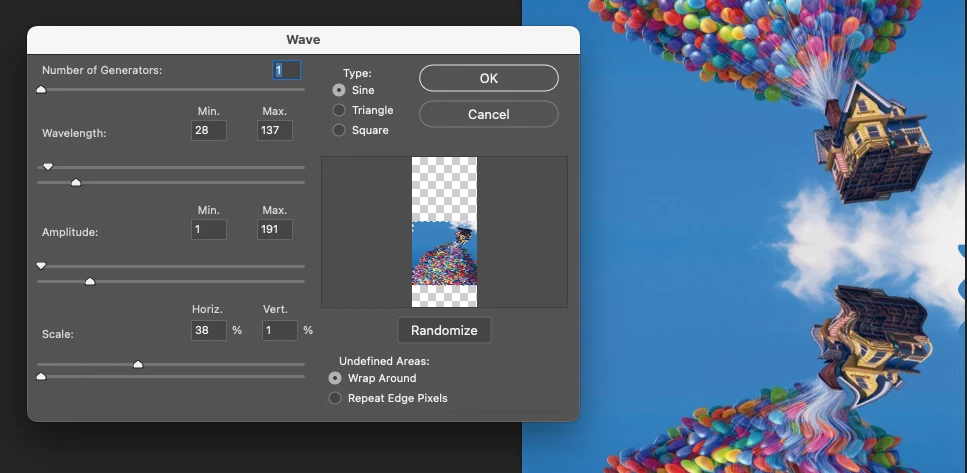Click the Wave dialog title bar
967x473 pixels.
tap(303, 39)
